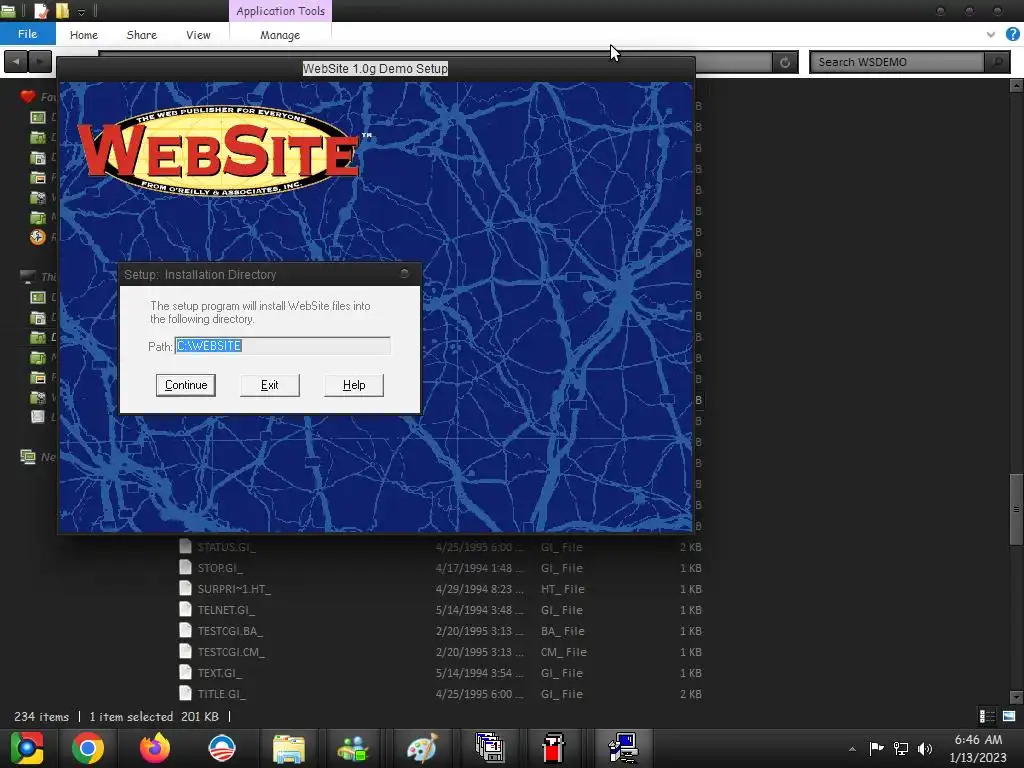Viewport: 1024px width, 768px height.
Task: Click the red canister icon on the taskbar
Action: (x=553, y=748)
